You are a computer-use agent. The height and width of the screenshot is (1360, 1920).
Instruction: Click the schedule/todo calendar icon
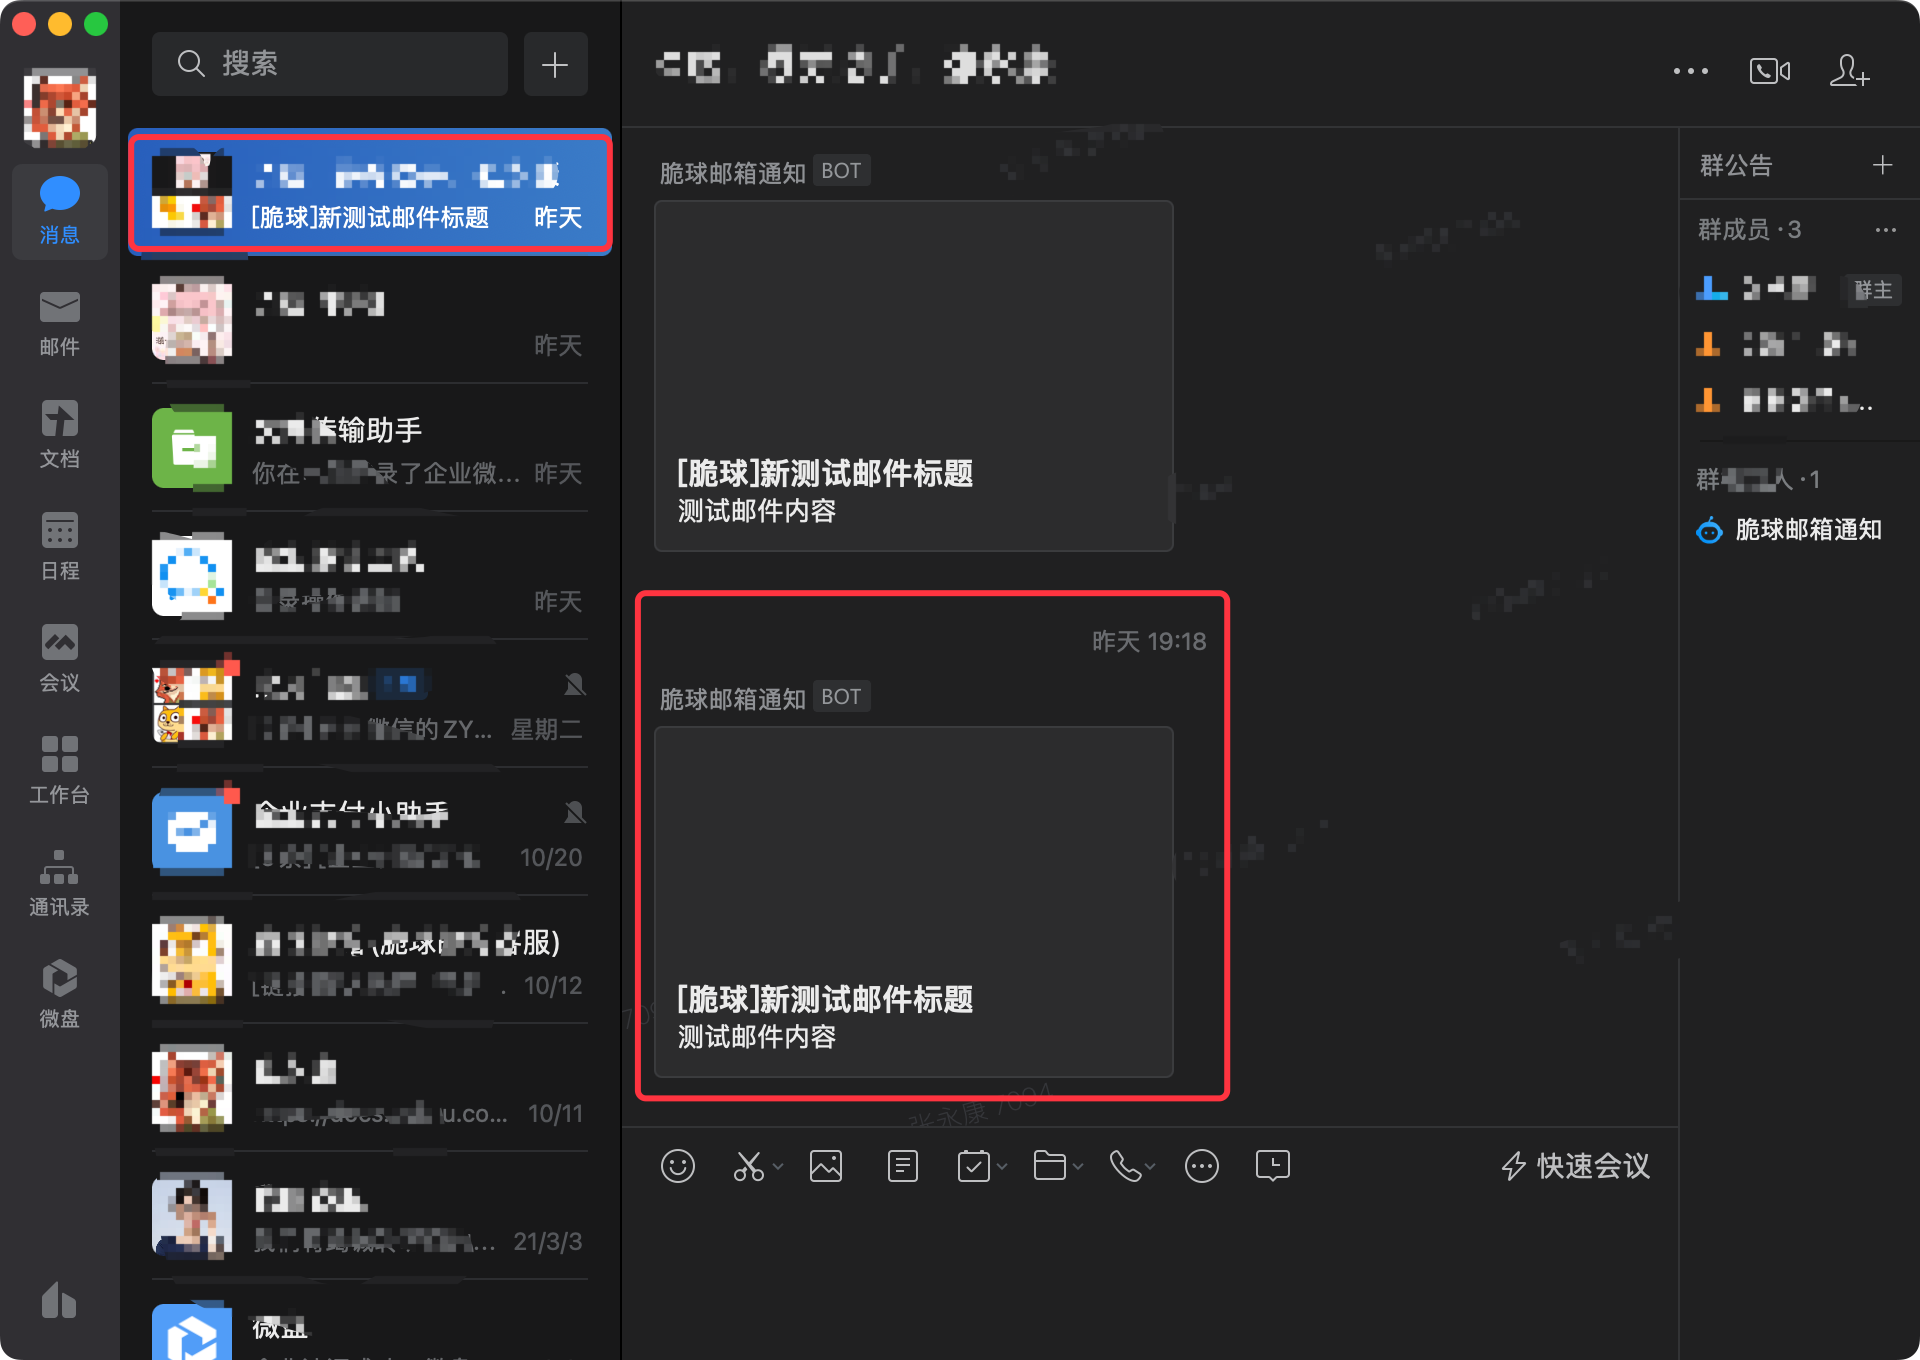click(973, 1166)
